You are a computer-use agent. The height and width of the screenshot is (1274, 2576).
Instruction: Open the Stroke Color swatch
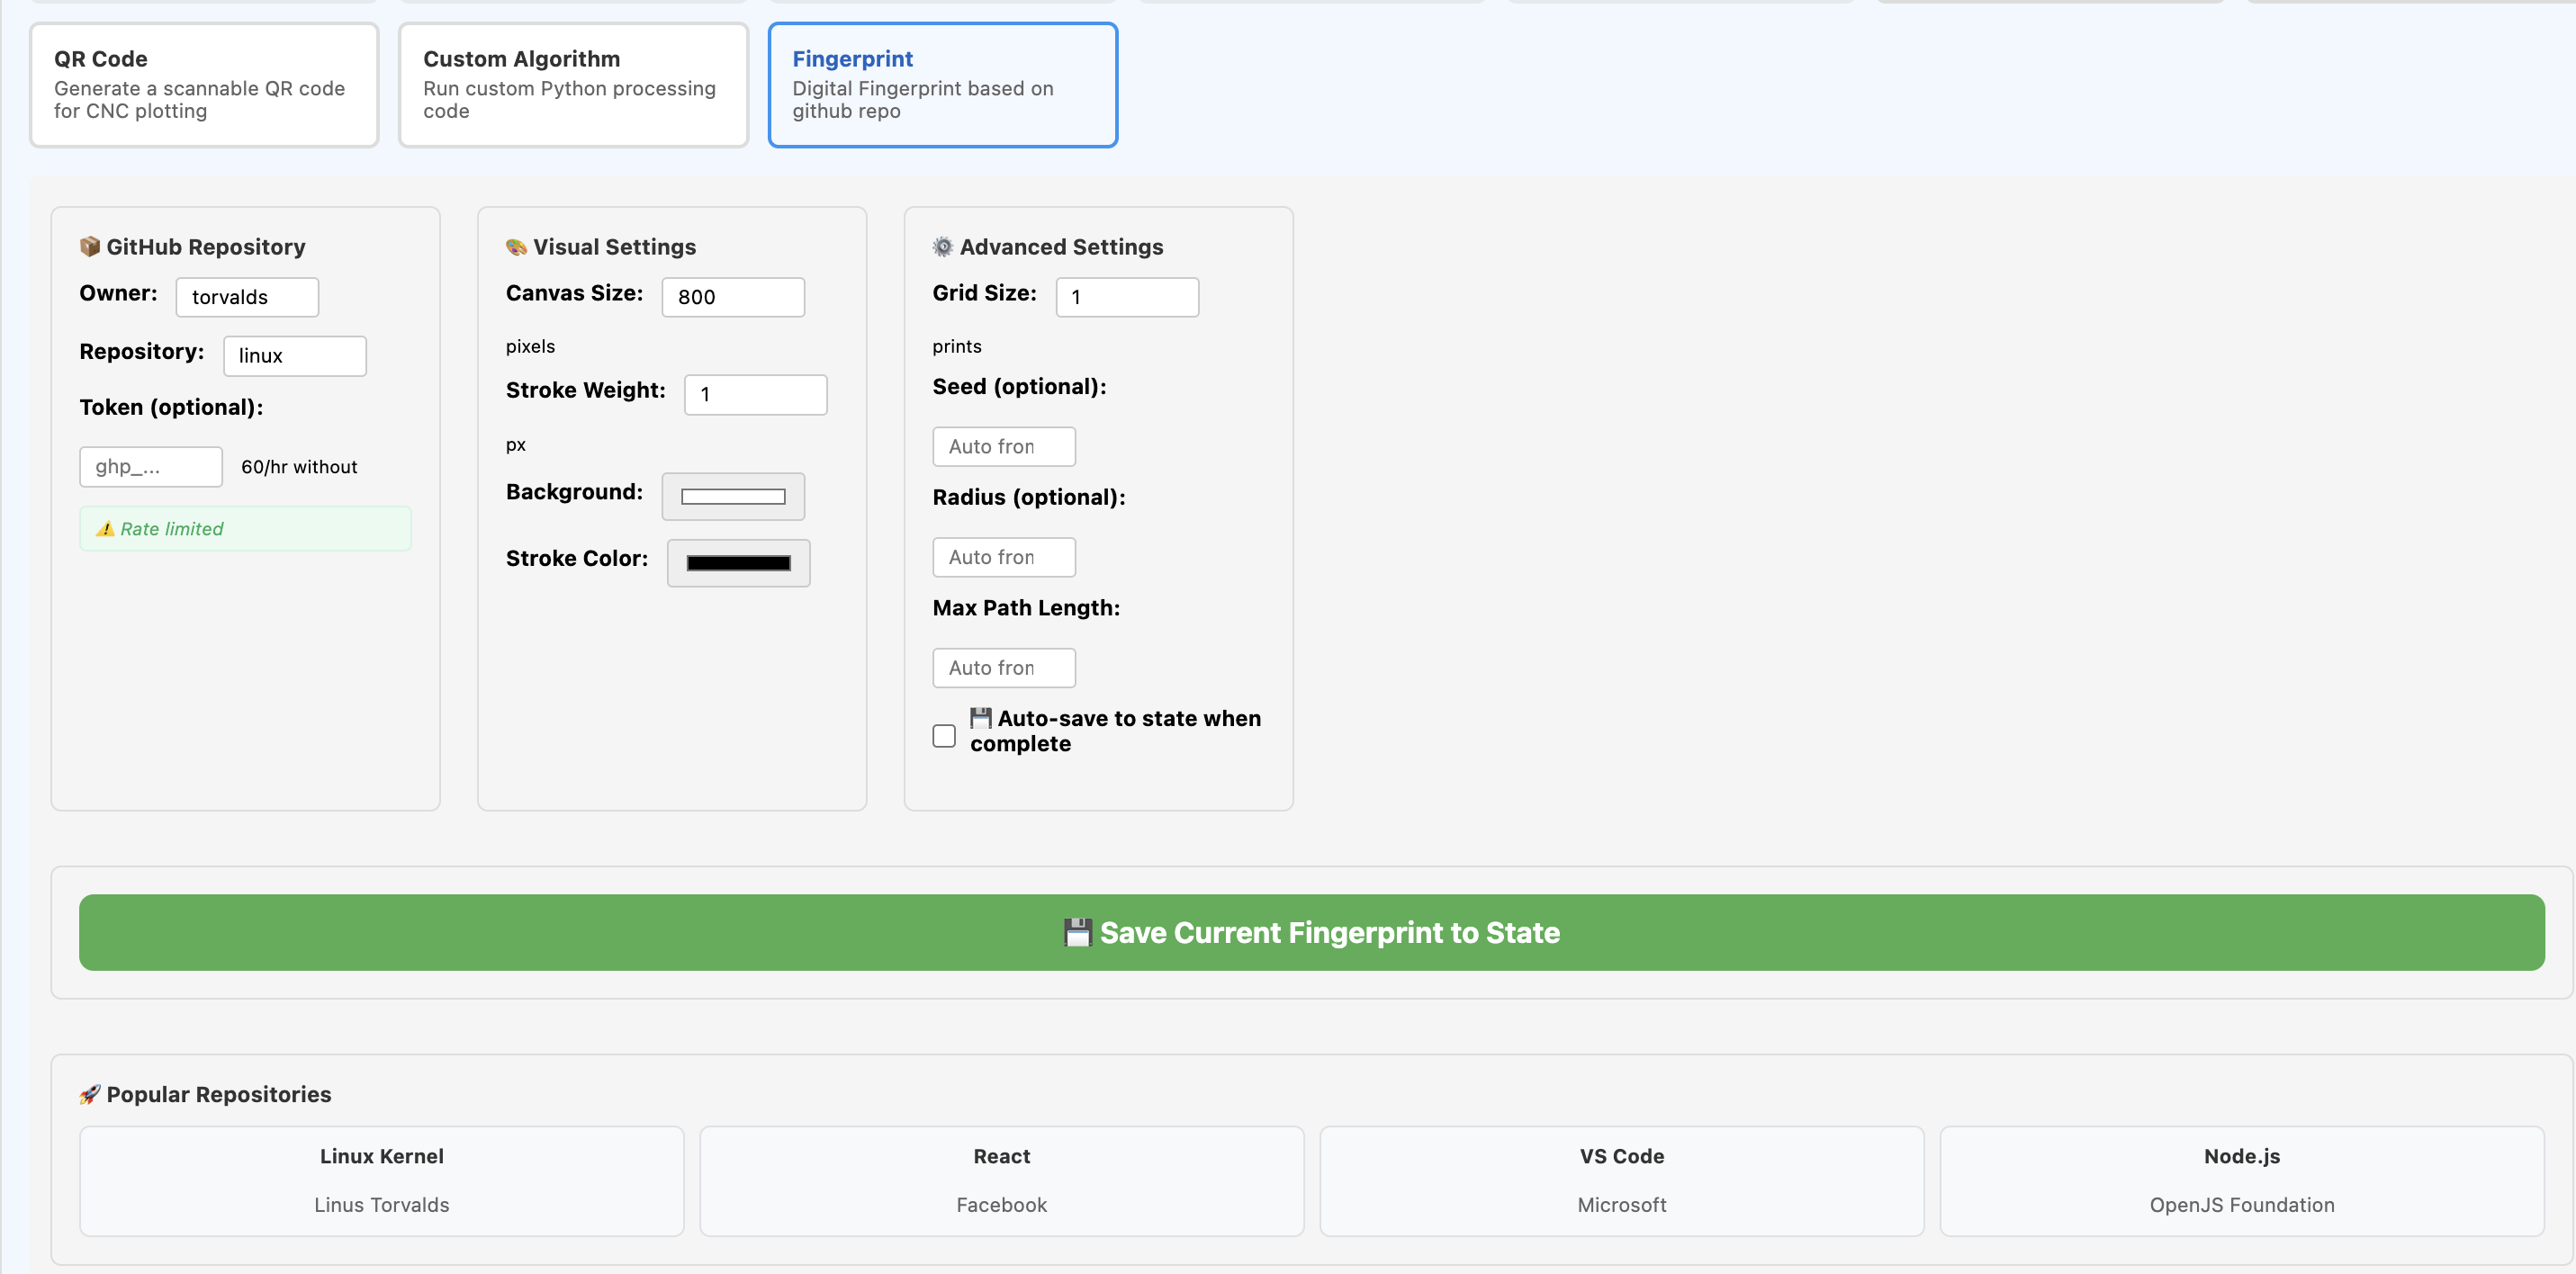pos(738,562)
